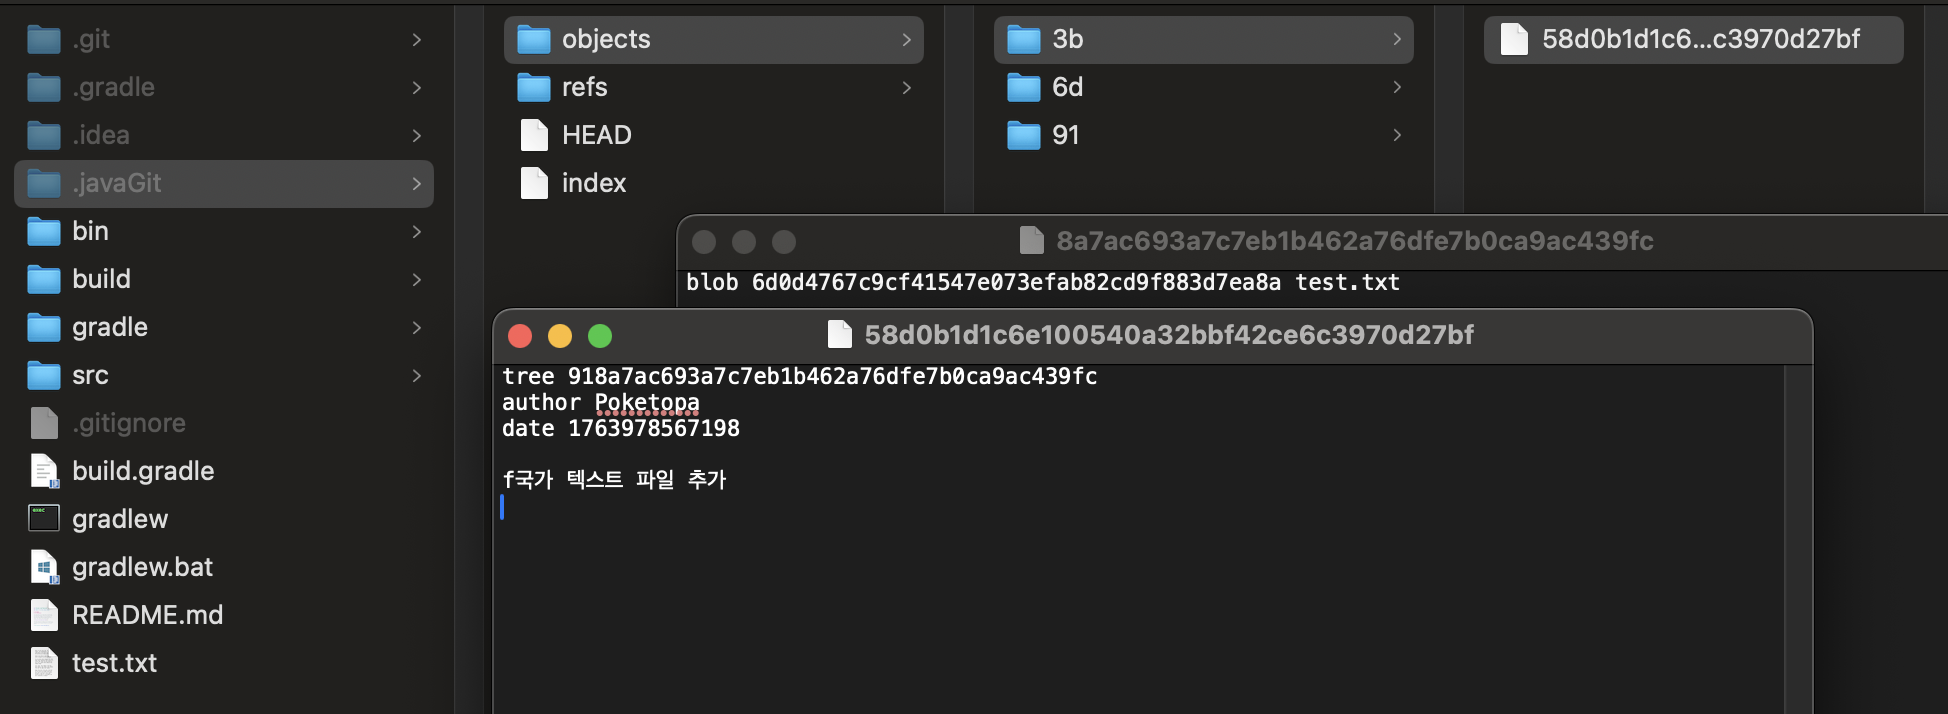Viewport: 1948px width, 714px height.
Task: Click the gradlew.bat file icon
Action: pyautogui.click(x=44, y=567)
